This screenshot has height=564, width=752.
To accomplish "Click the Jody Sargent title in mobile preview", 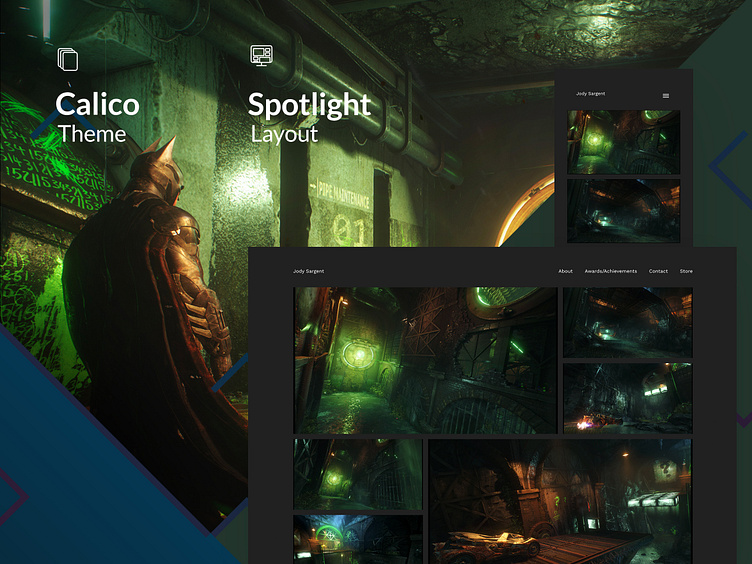I will (590, 94).
